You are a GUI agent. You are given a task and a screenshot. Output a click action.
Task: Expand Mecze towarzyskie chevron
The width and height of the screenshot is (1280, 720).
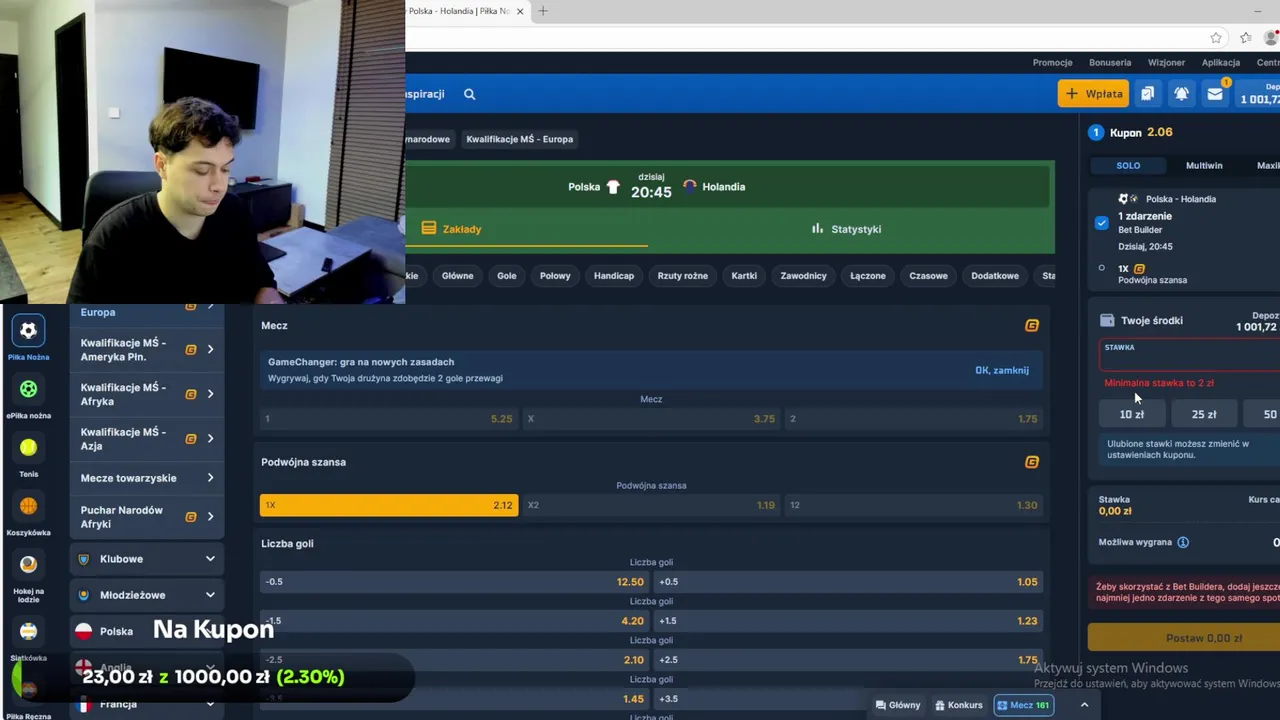[x=210, y=478]
